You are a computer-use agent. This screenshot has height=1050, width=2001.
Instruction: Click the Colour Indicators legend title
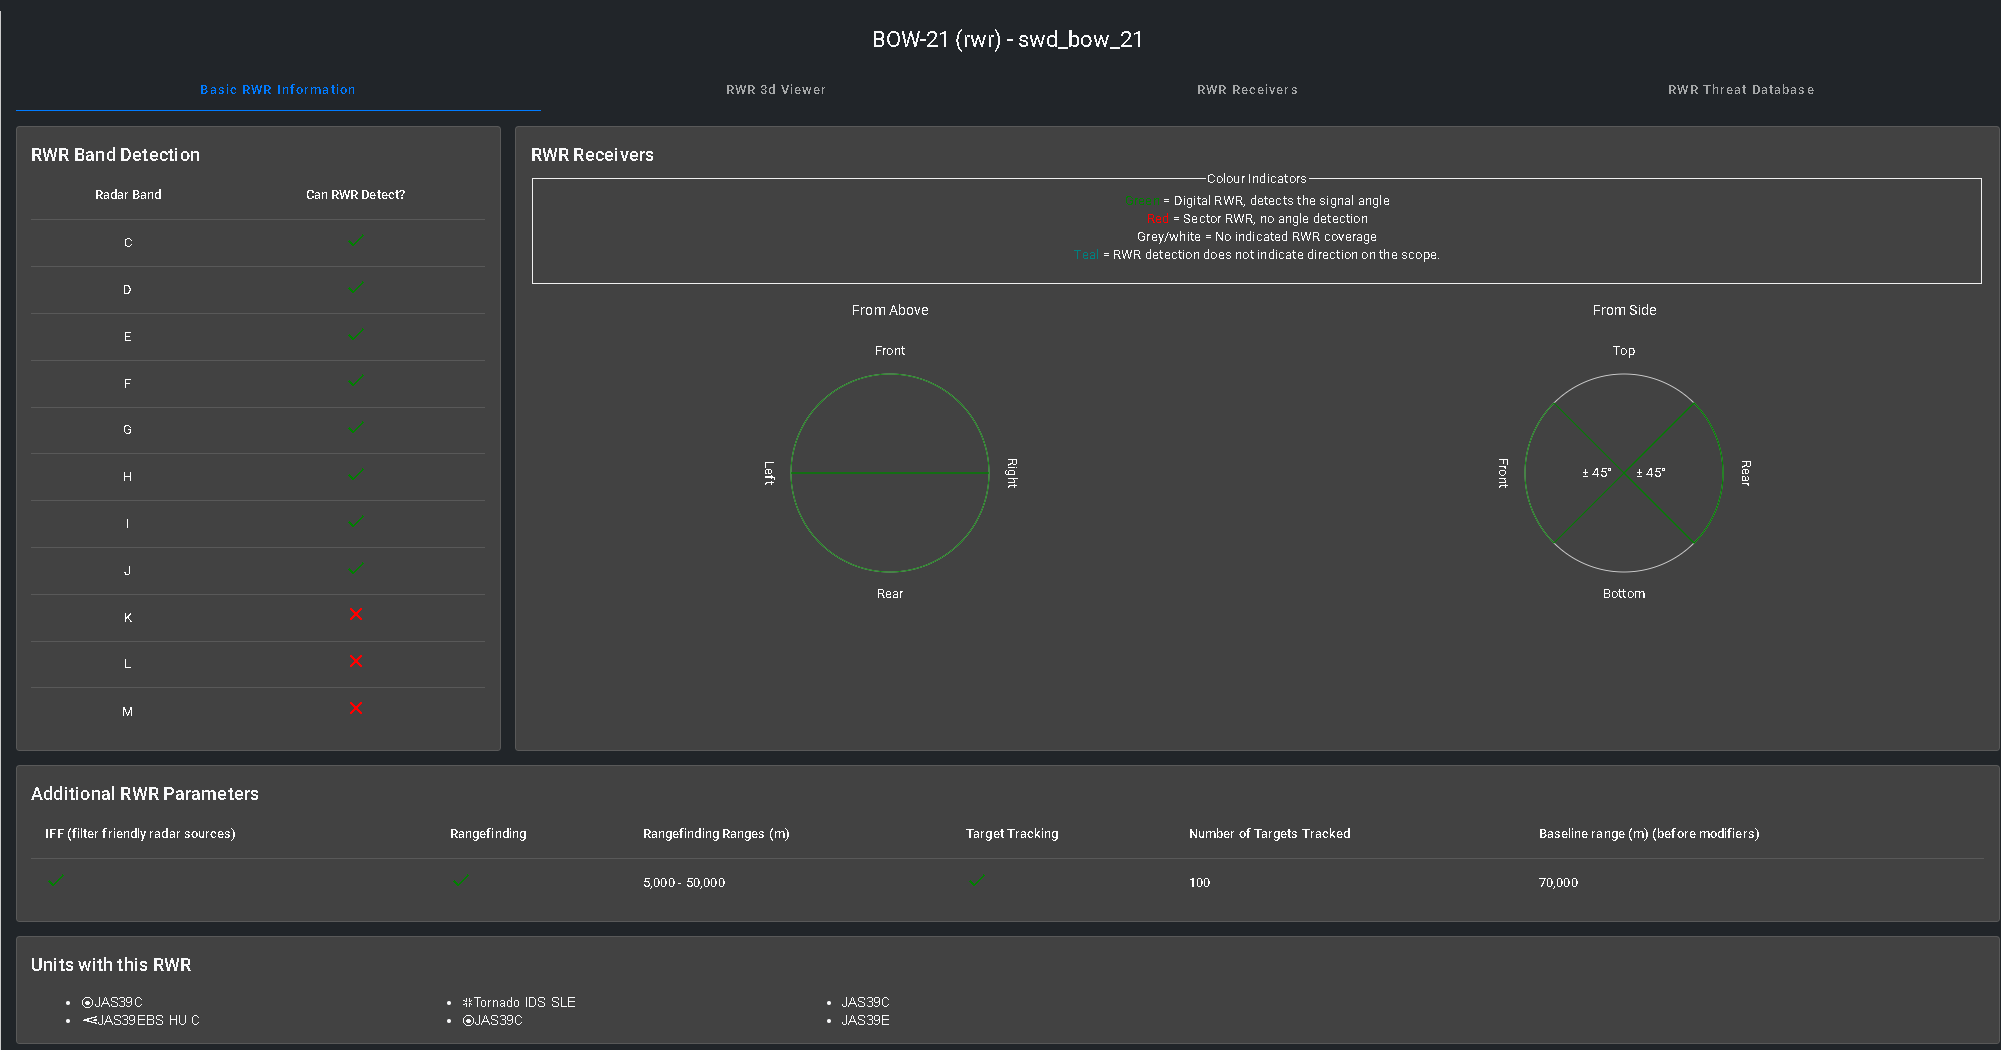pos(1257,179)
